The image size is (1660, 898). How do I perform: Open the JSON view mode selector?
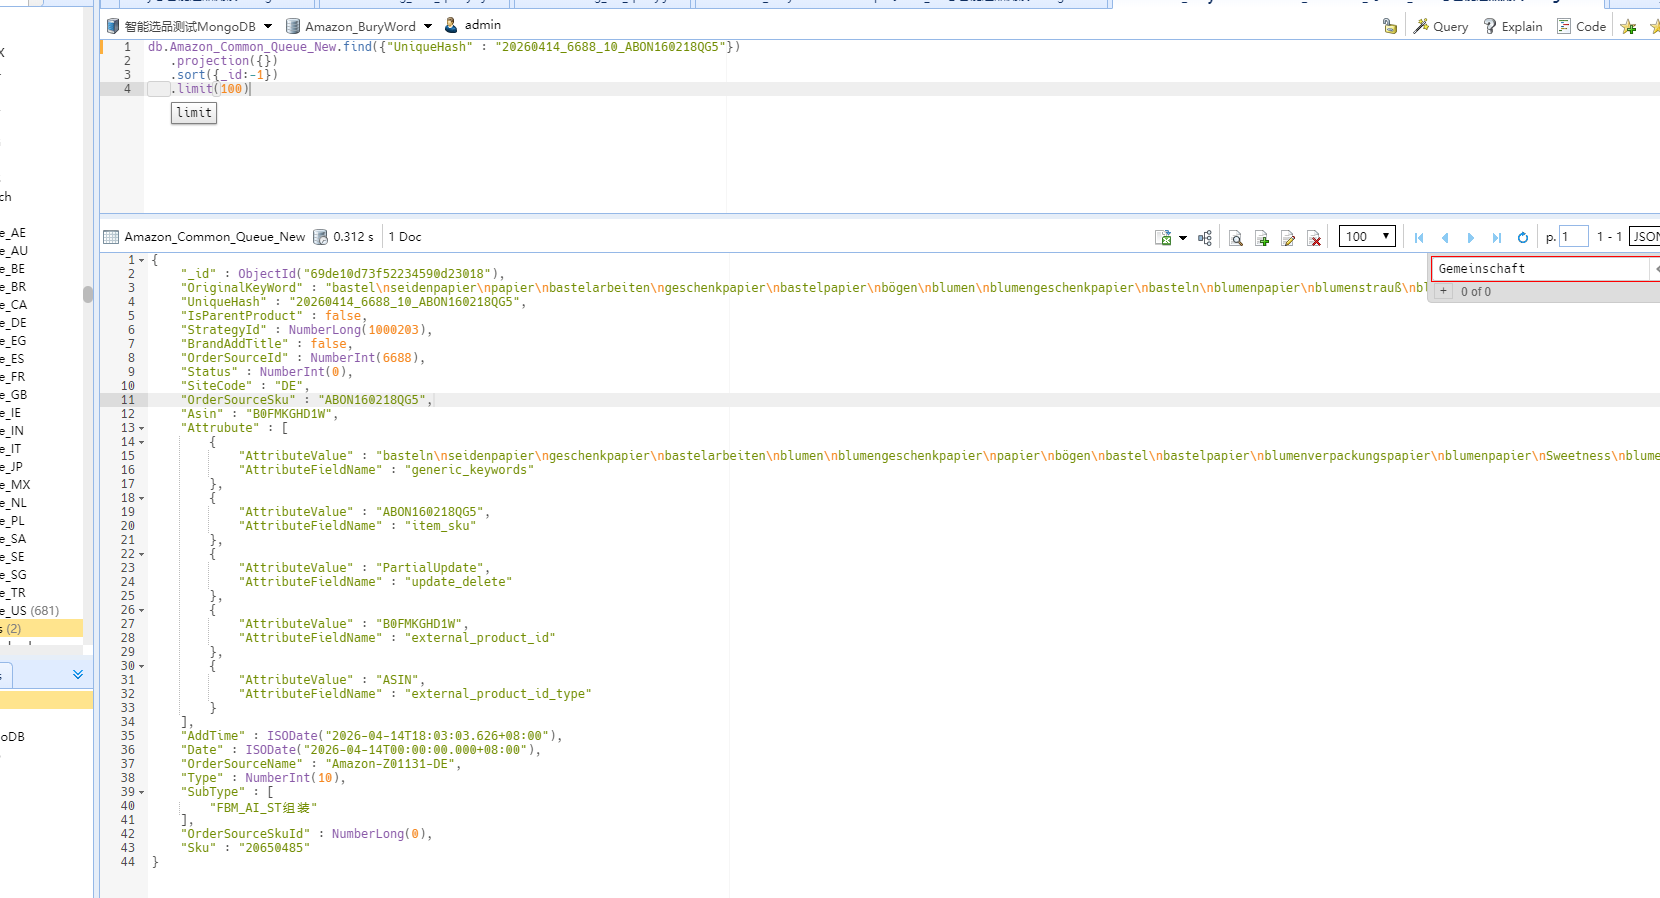(x=1644, y=237)
